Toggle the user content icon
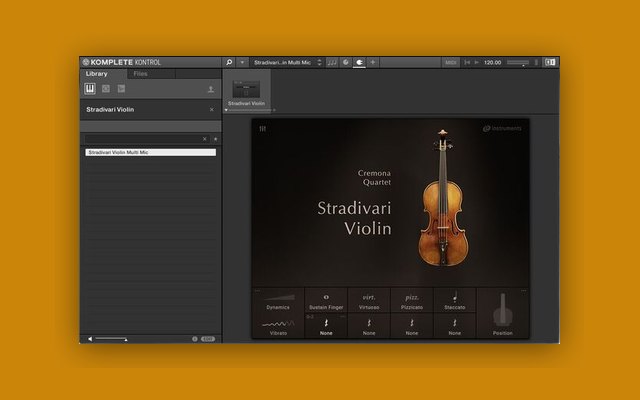The width and height of the screenshot is (640, 400). (211, 89)
